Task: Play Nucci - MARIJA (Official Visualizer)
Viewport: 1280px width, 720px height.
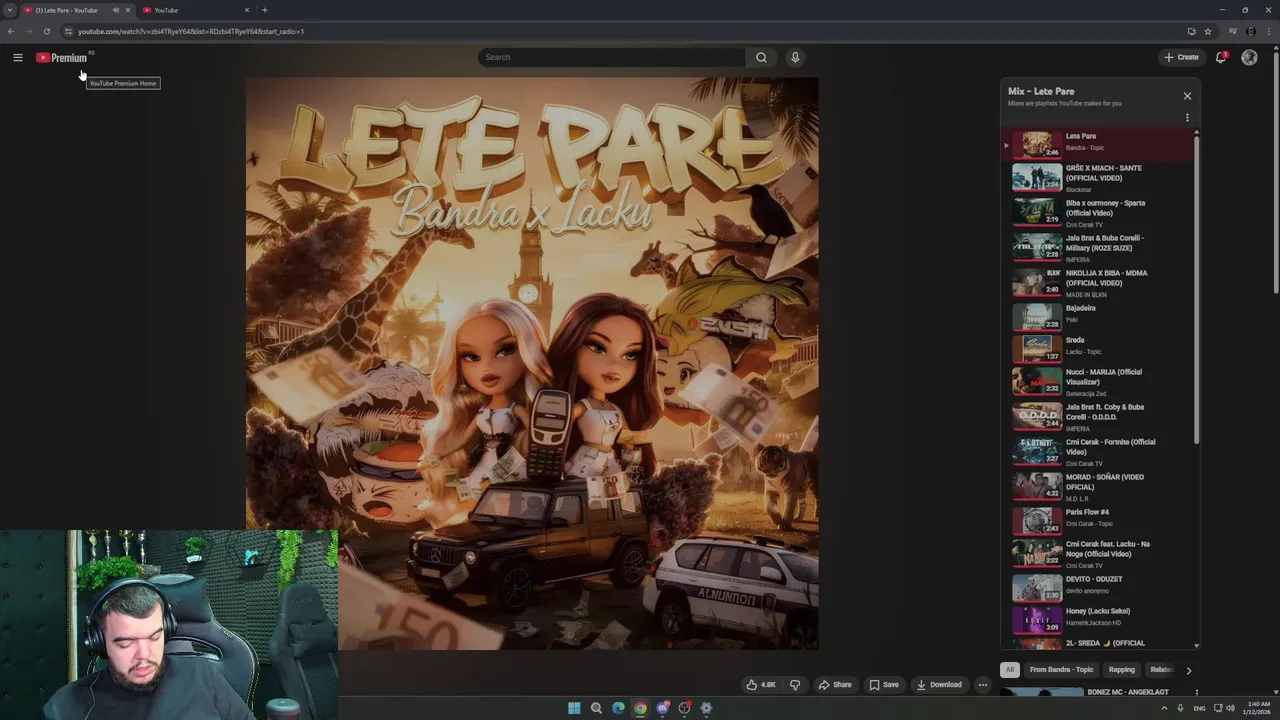Action: 1098,382
